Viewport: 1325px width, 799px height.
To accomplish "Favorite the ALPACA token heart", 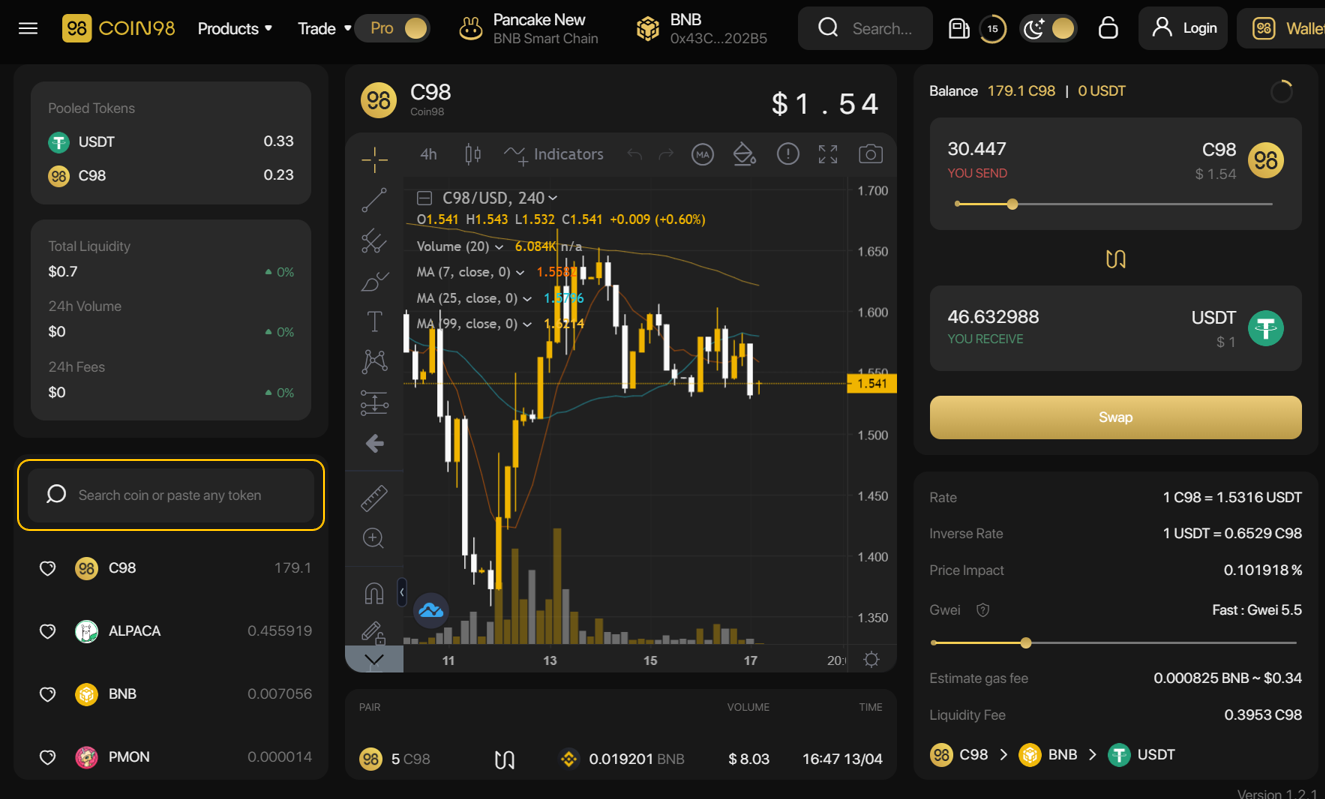I will click(47, 631).
